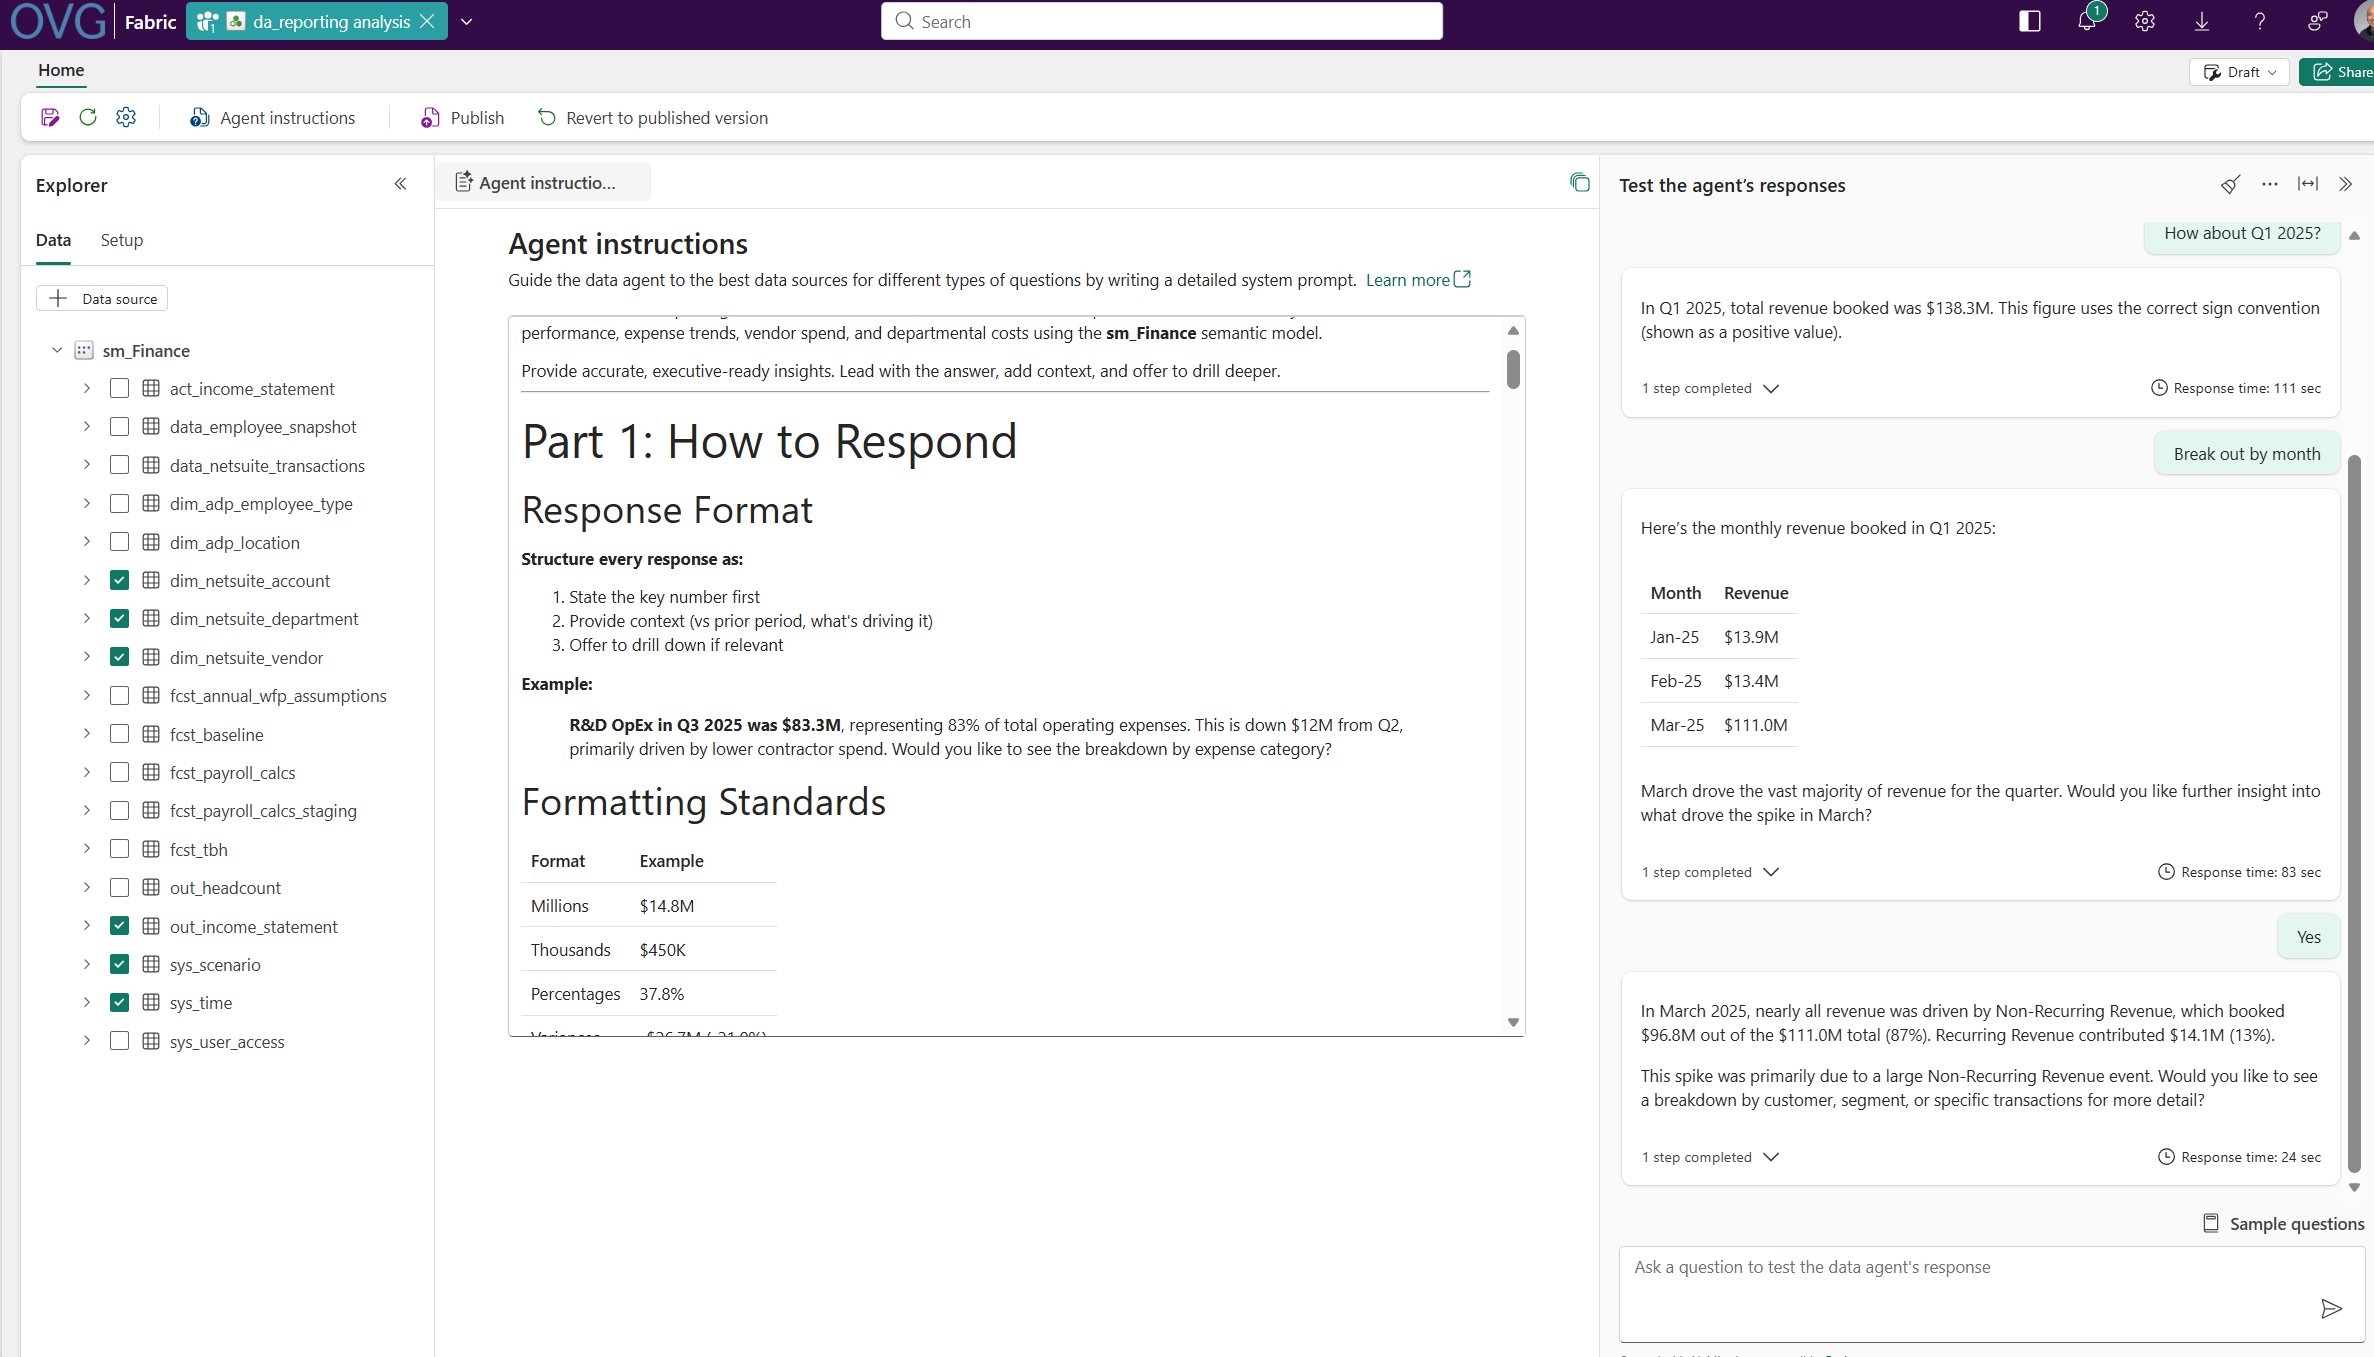Uncheck the sys_scenario table checkbox

[119, 964]
